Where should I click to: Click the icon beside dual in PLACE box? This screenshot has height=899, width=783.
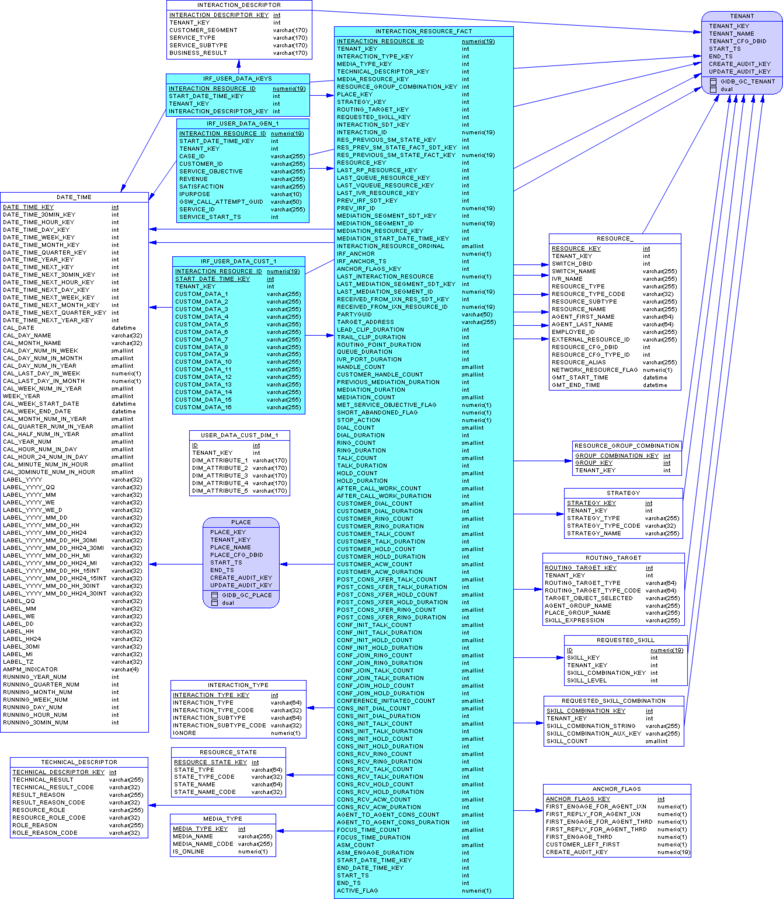(214, 603)
